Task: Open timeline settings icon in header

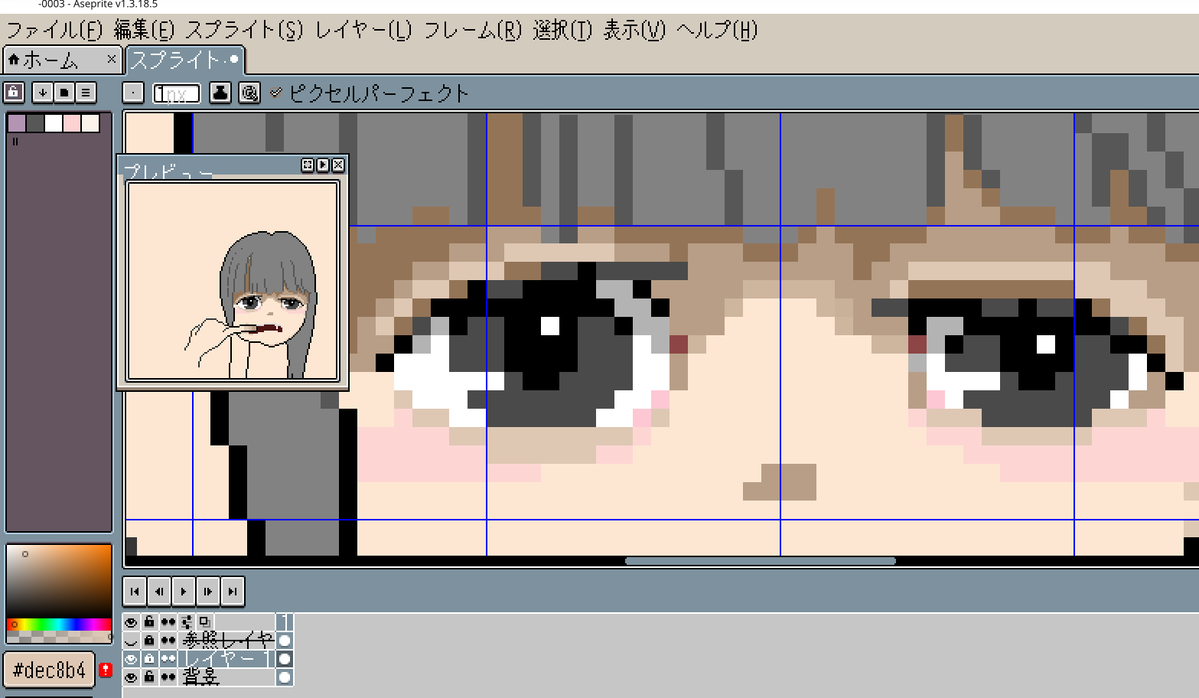Action: click(x=187, y=622)
